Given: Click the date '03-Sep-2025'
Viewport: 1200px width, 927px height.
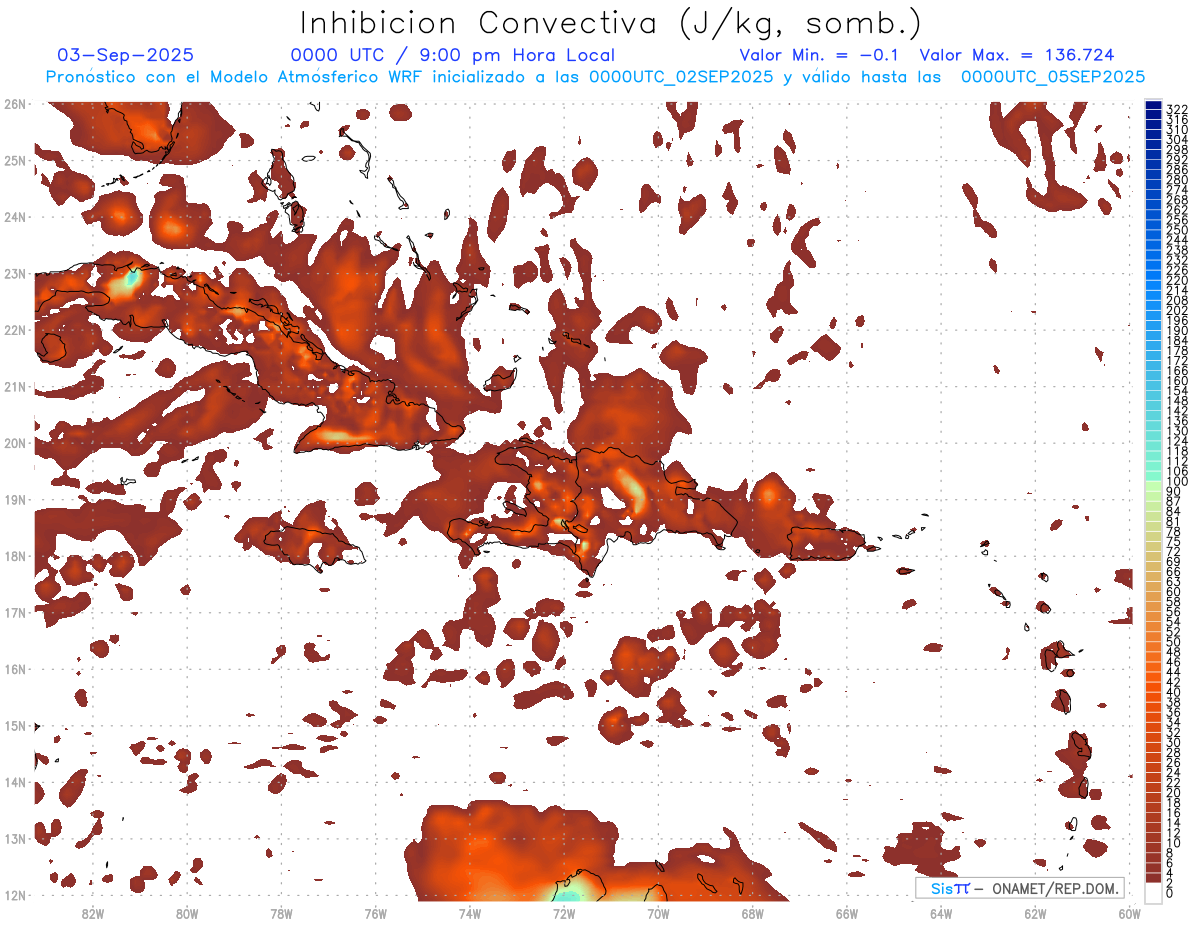Looking at the screenshot, I should point(126,55).
